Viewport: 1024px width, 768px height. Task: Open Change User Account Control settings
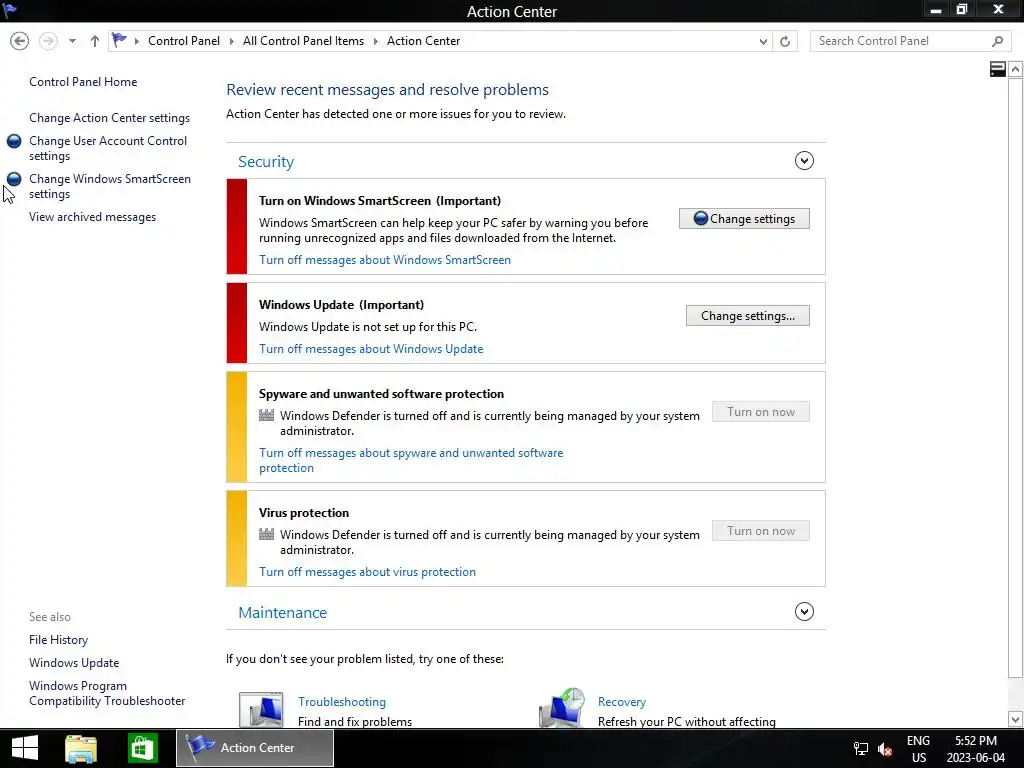point(108,148)
